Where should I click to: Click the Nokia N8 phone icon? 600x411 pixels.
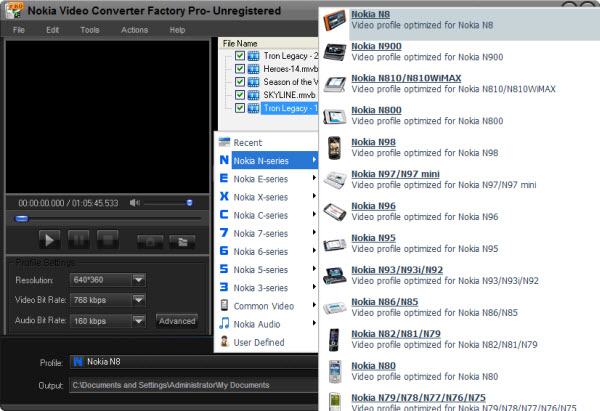tap(334, 20)
